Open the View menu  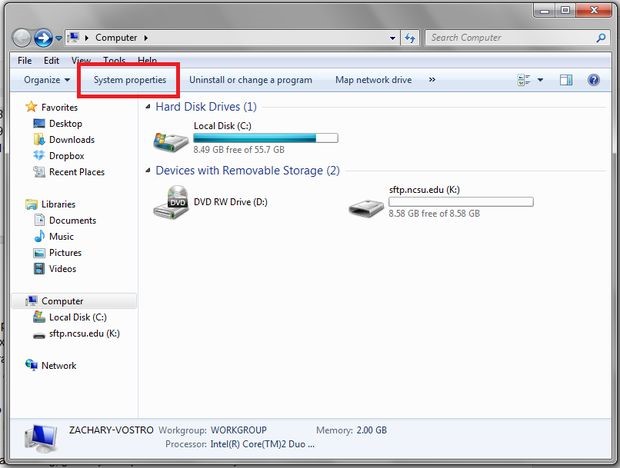[x=81, y=60]
